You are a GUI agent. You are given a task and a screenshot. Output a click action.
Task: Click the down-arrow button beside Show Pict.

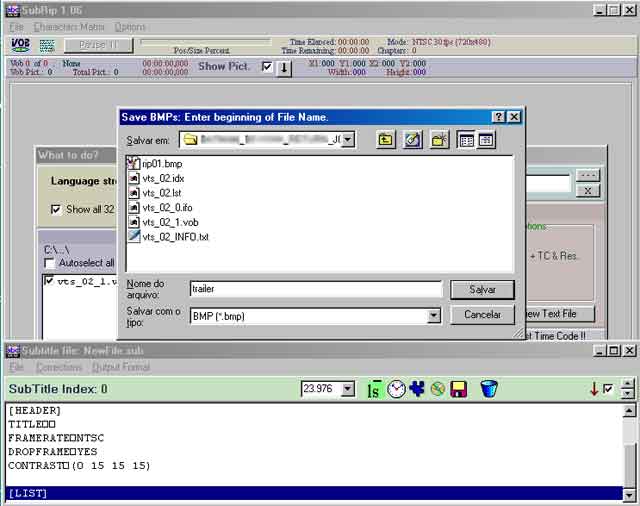coord(284,68)
